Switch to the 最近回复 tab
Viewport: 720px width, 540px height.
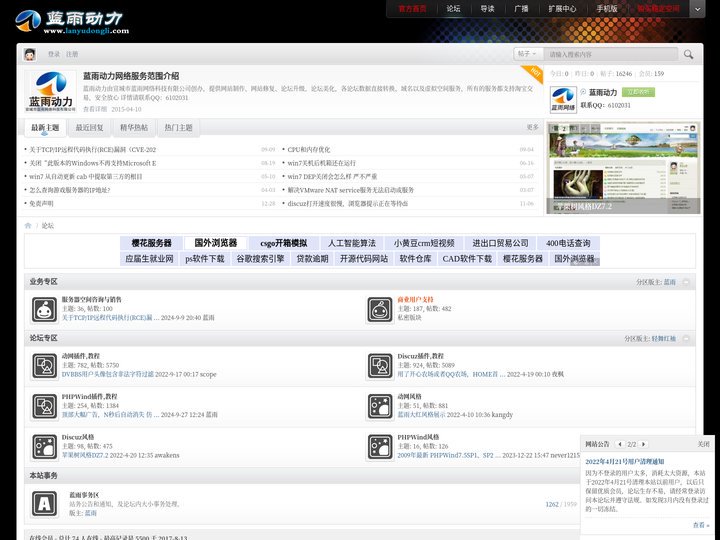point(90,128)
